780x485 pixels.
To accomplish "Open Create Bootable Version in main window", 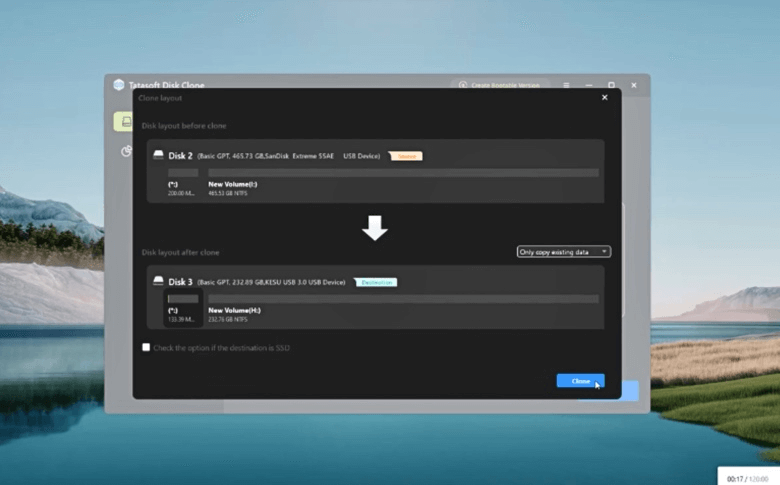I will click(x=500, y=85).
